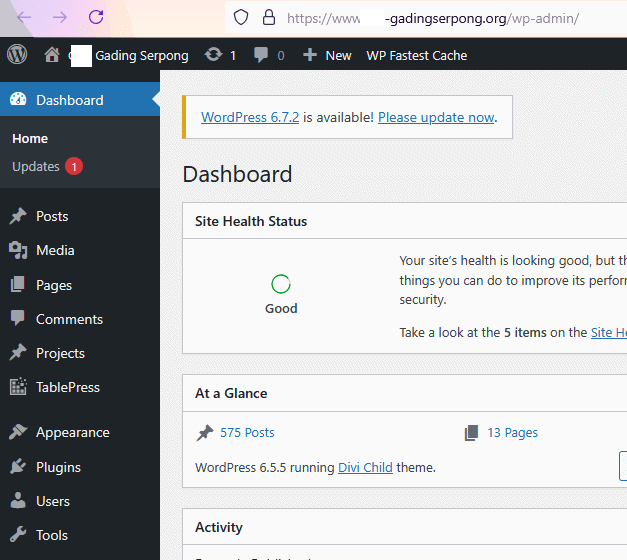Viewport: 627px width, 560px height.
Task: Click the Pages icon in the sidebar
Action: coord(18,284)
